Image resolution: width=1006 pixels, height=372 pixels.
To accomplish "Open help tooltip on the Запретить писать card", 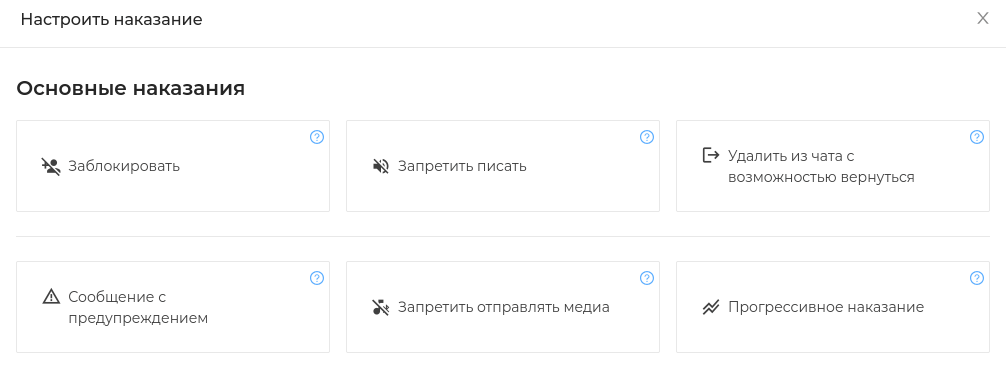I will tap(647, 137).
